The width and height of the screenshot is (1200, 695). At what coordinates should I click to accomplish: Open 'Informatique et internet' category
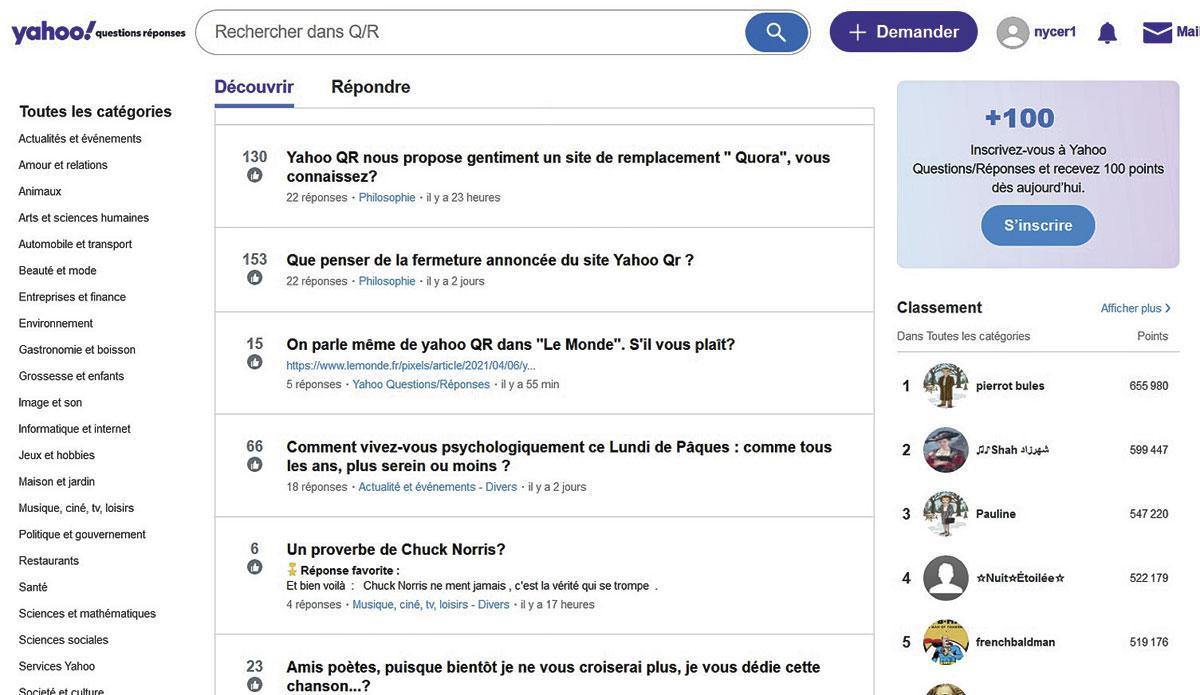pos(74,429)
